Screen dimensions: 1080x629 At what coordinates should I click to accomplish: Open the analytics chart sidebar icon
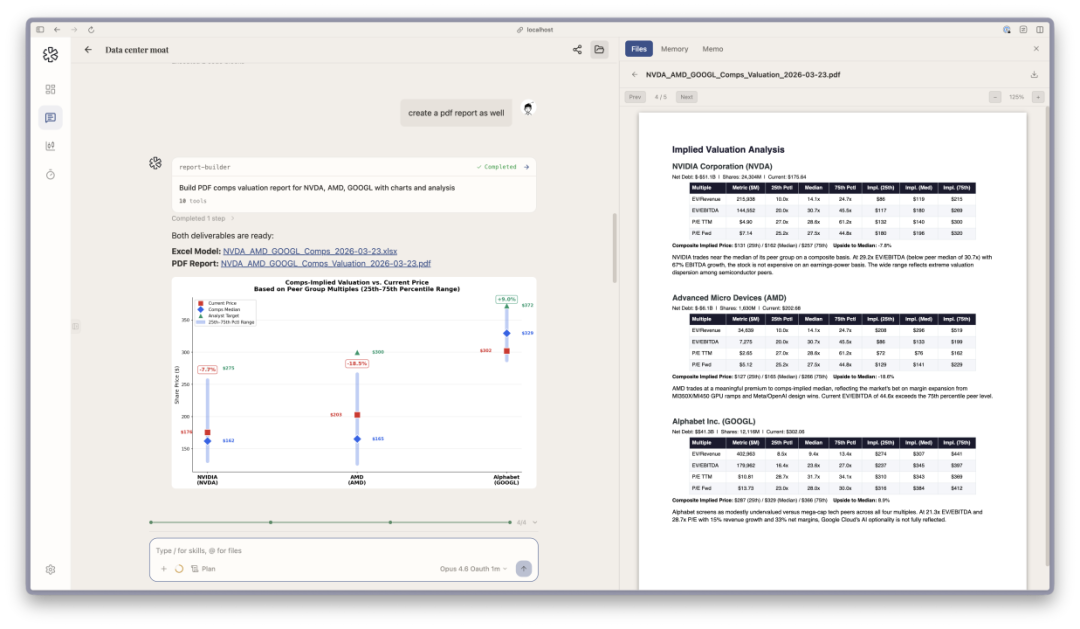pos(50,146)
